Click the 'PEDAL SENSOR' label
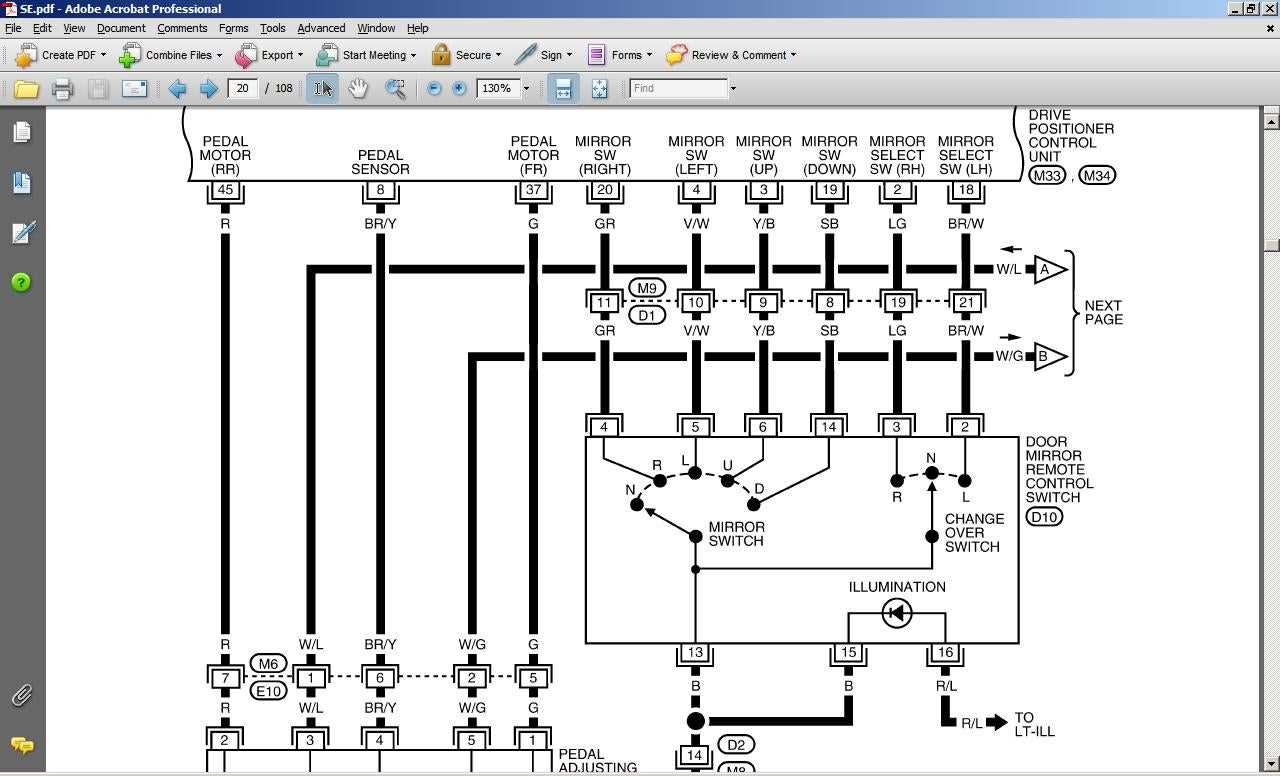 380,162
